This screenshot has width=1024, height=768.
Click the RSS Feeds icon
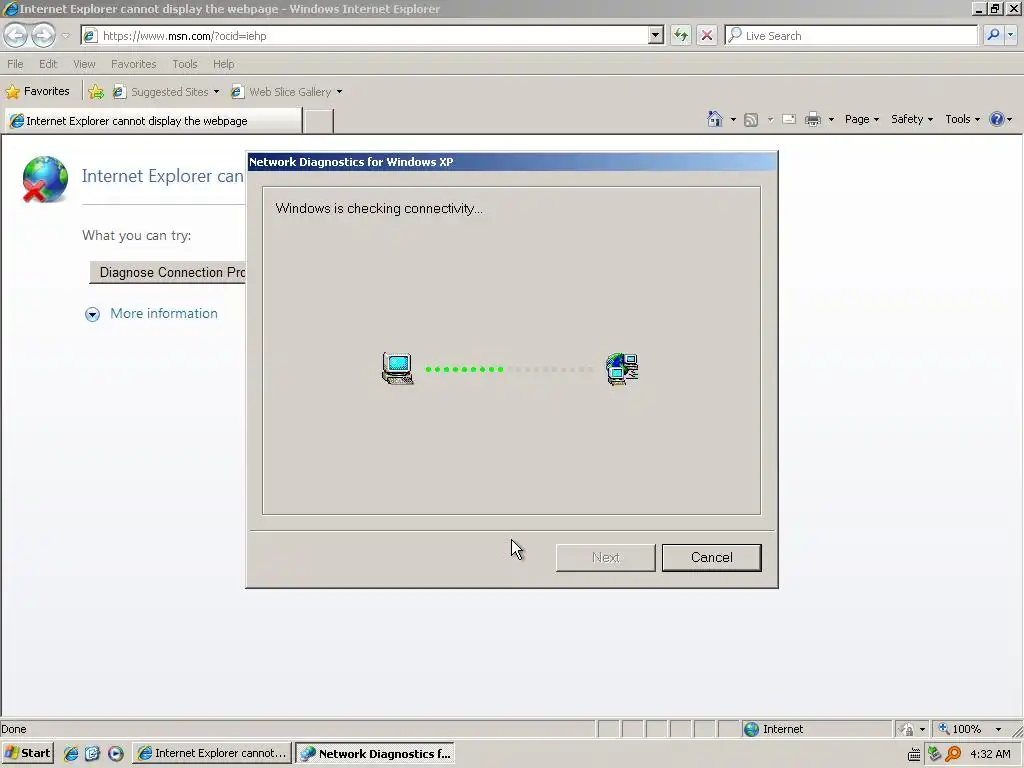tap(751, 120)
